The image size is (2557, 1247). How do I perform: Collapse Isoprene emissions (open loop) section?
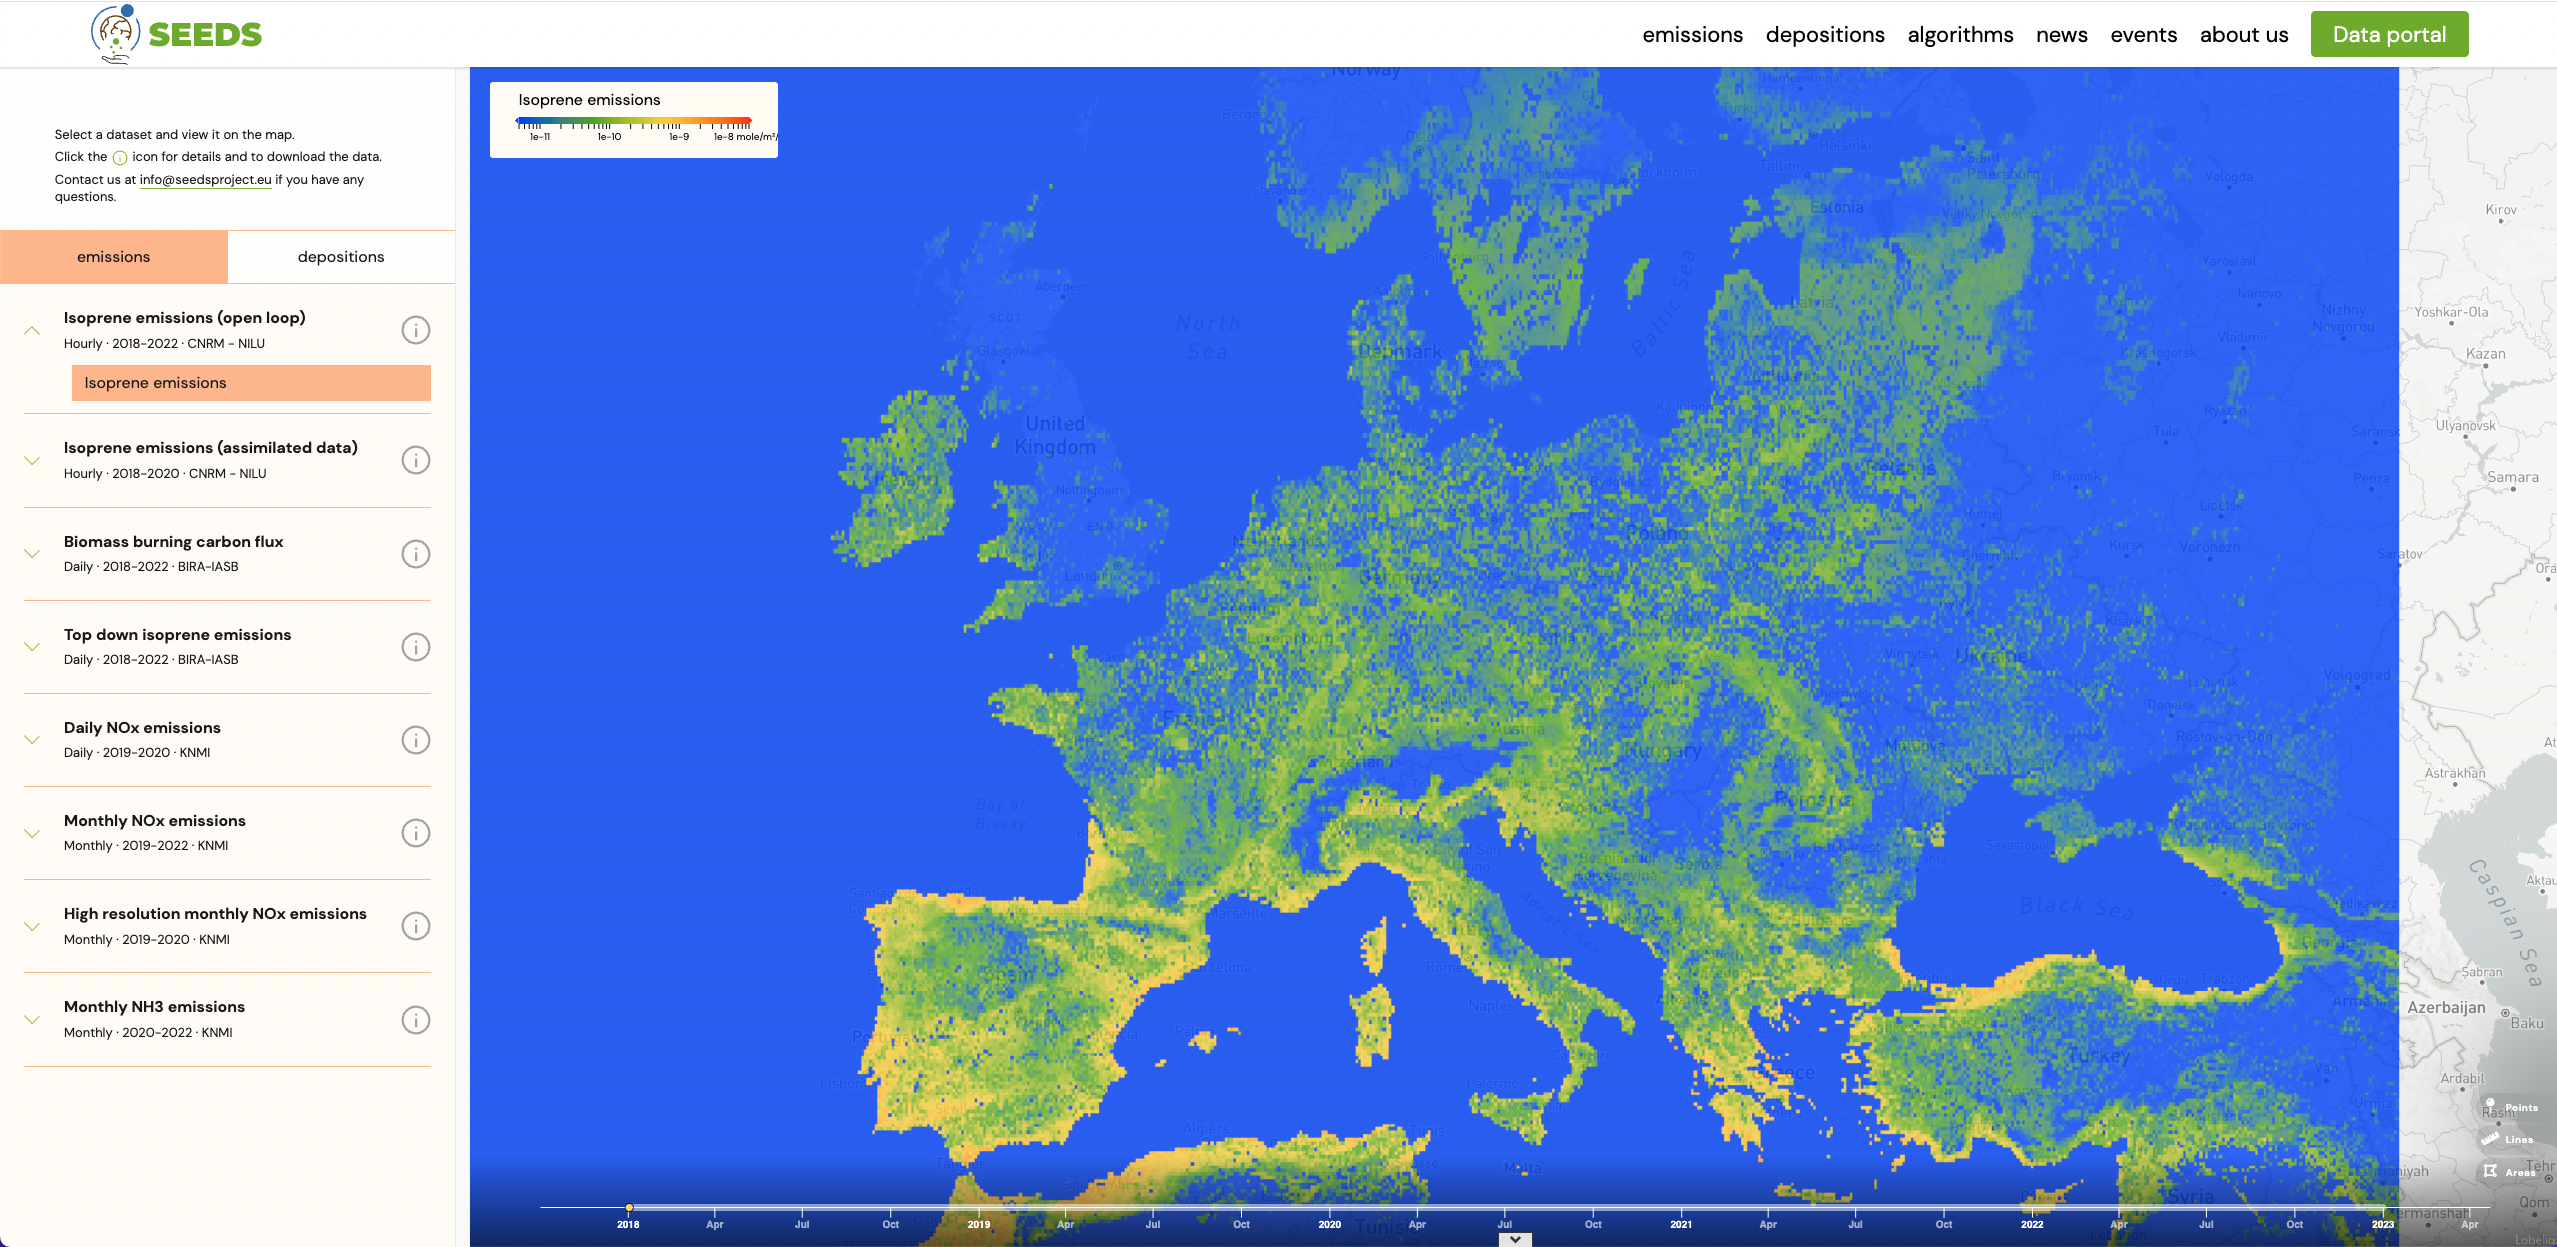click(x=32, y=330)
